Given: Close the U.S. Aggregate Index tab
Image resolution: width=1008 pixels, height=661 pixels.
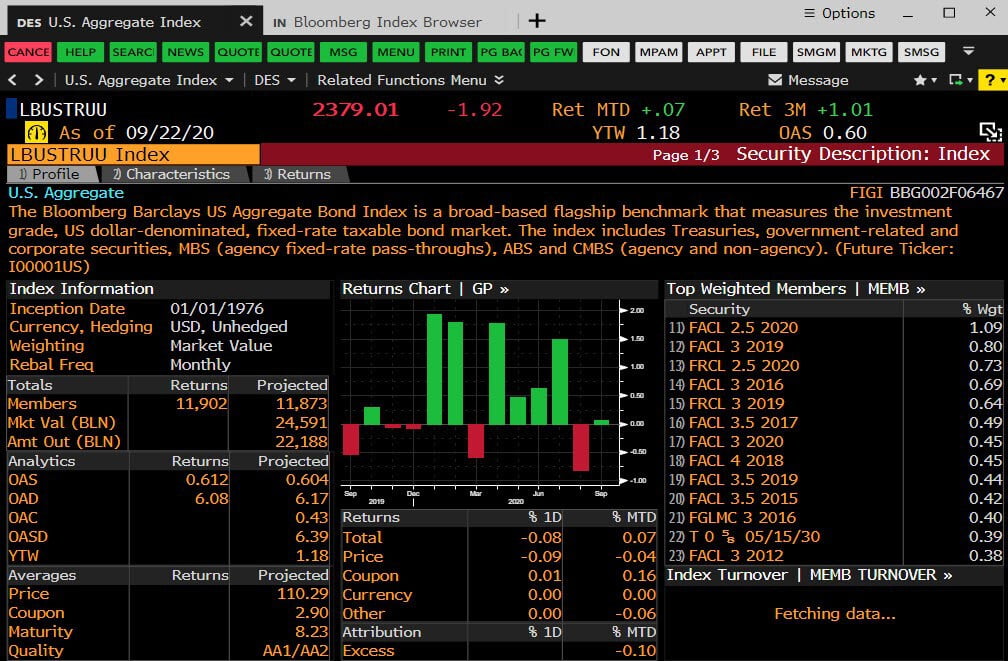Looking at the screenshot, I should coord(246,21).
